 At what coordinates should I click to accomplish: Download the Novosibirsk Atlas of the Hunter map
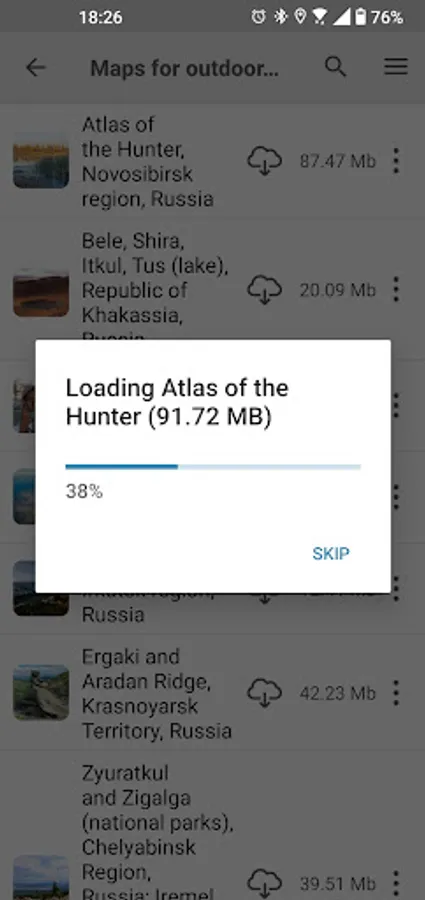point(264,161)
